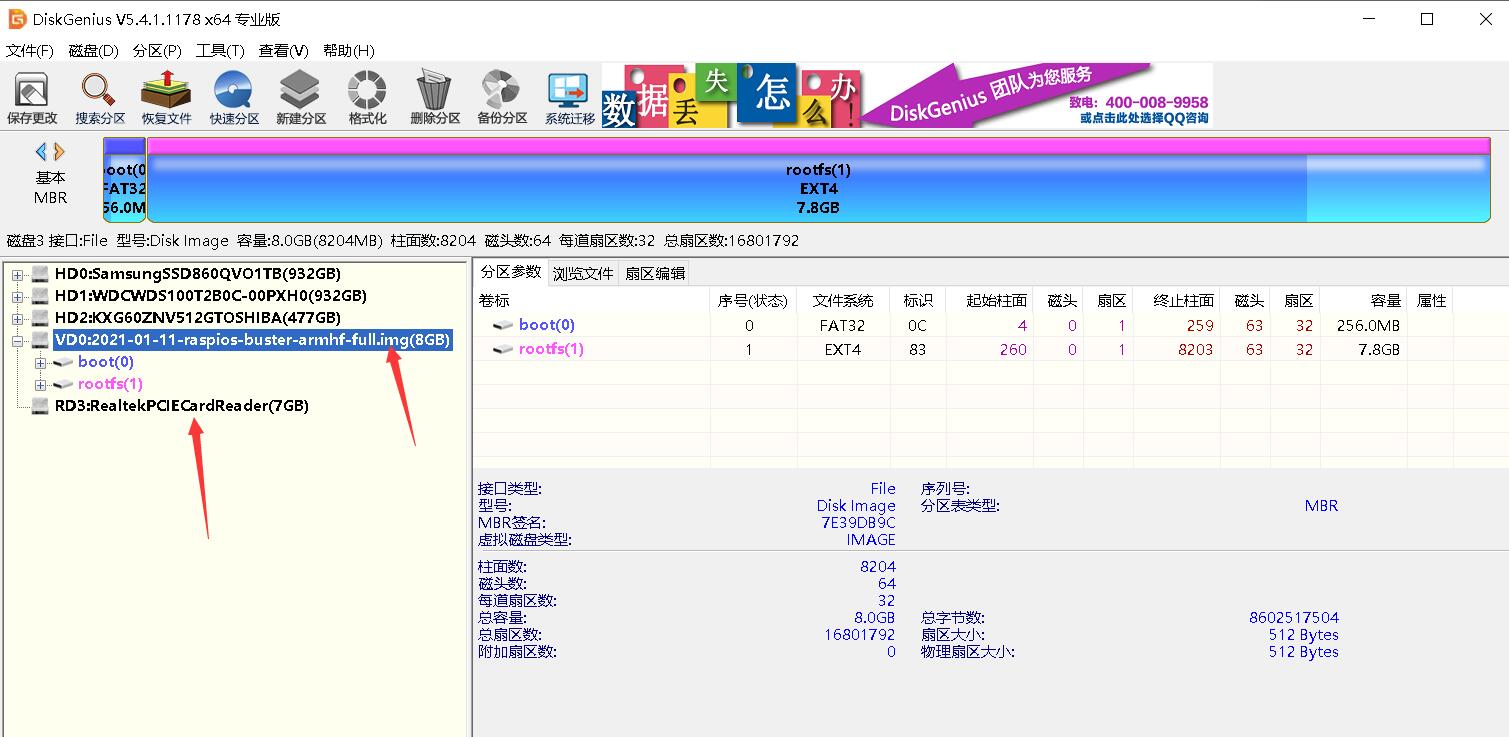Open the 帮助(H) menu
Viewport: 1509px width, 737px height.
point(349,50)
